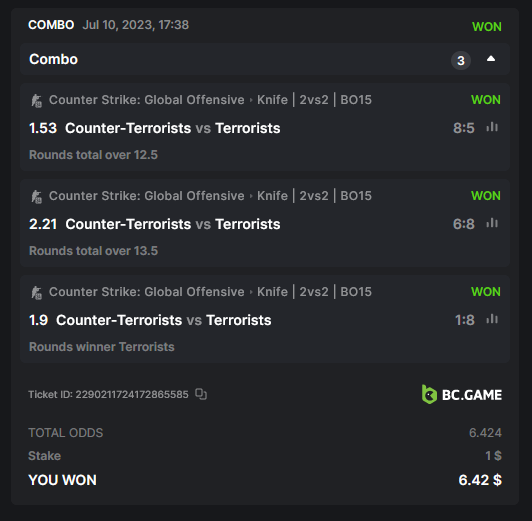Image resolution: width=532 pixels, height=521 pixels.
Task: Click the CS:GO icon in second bet
Action: 37,196
